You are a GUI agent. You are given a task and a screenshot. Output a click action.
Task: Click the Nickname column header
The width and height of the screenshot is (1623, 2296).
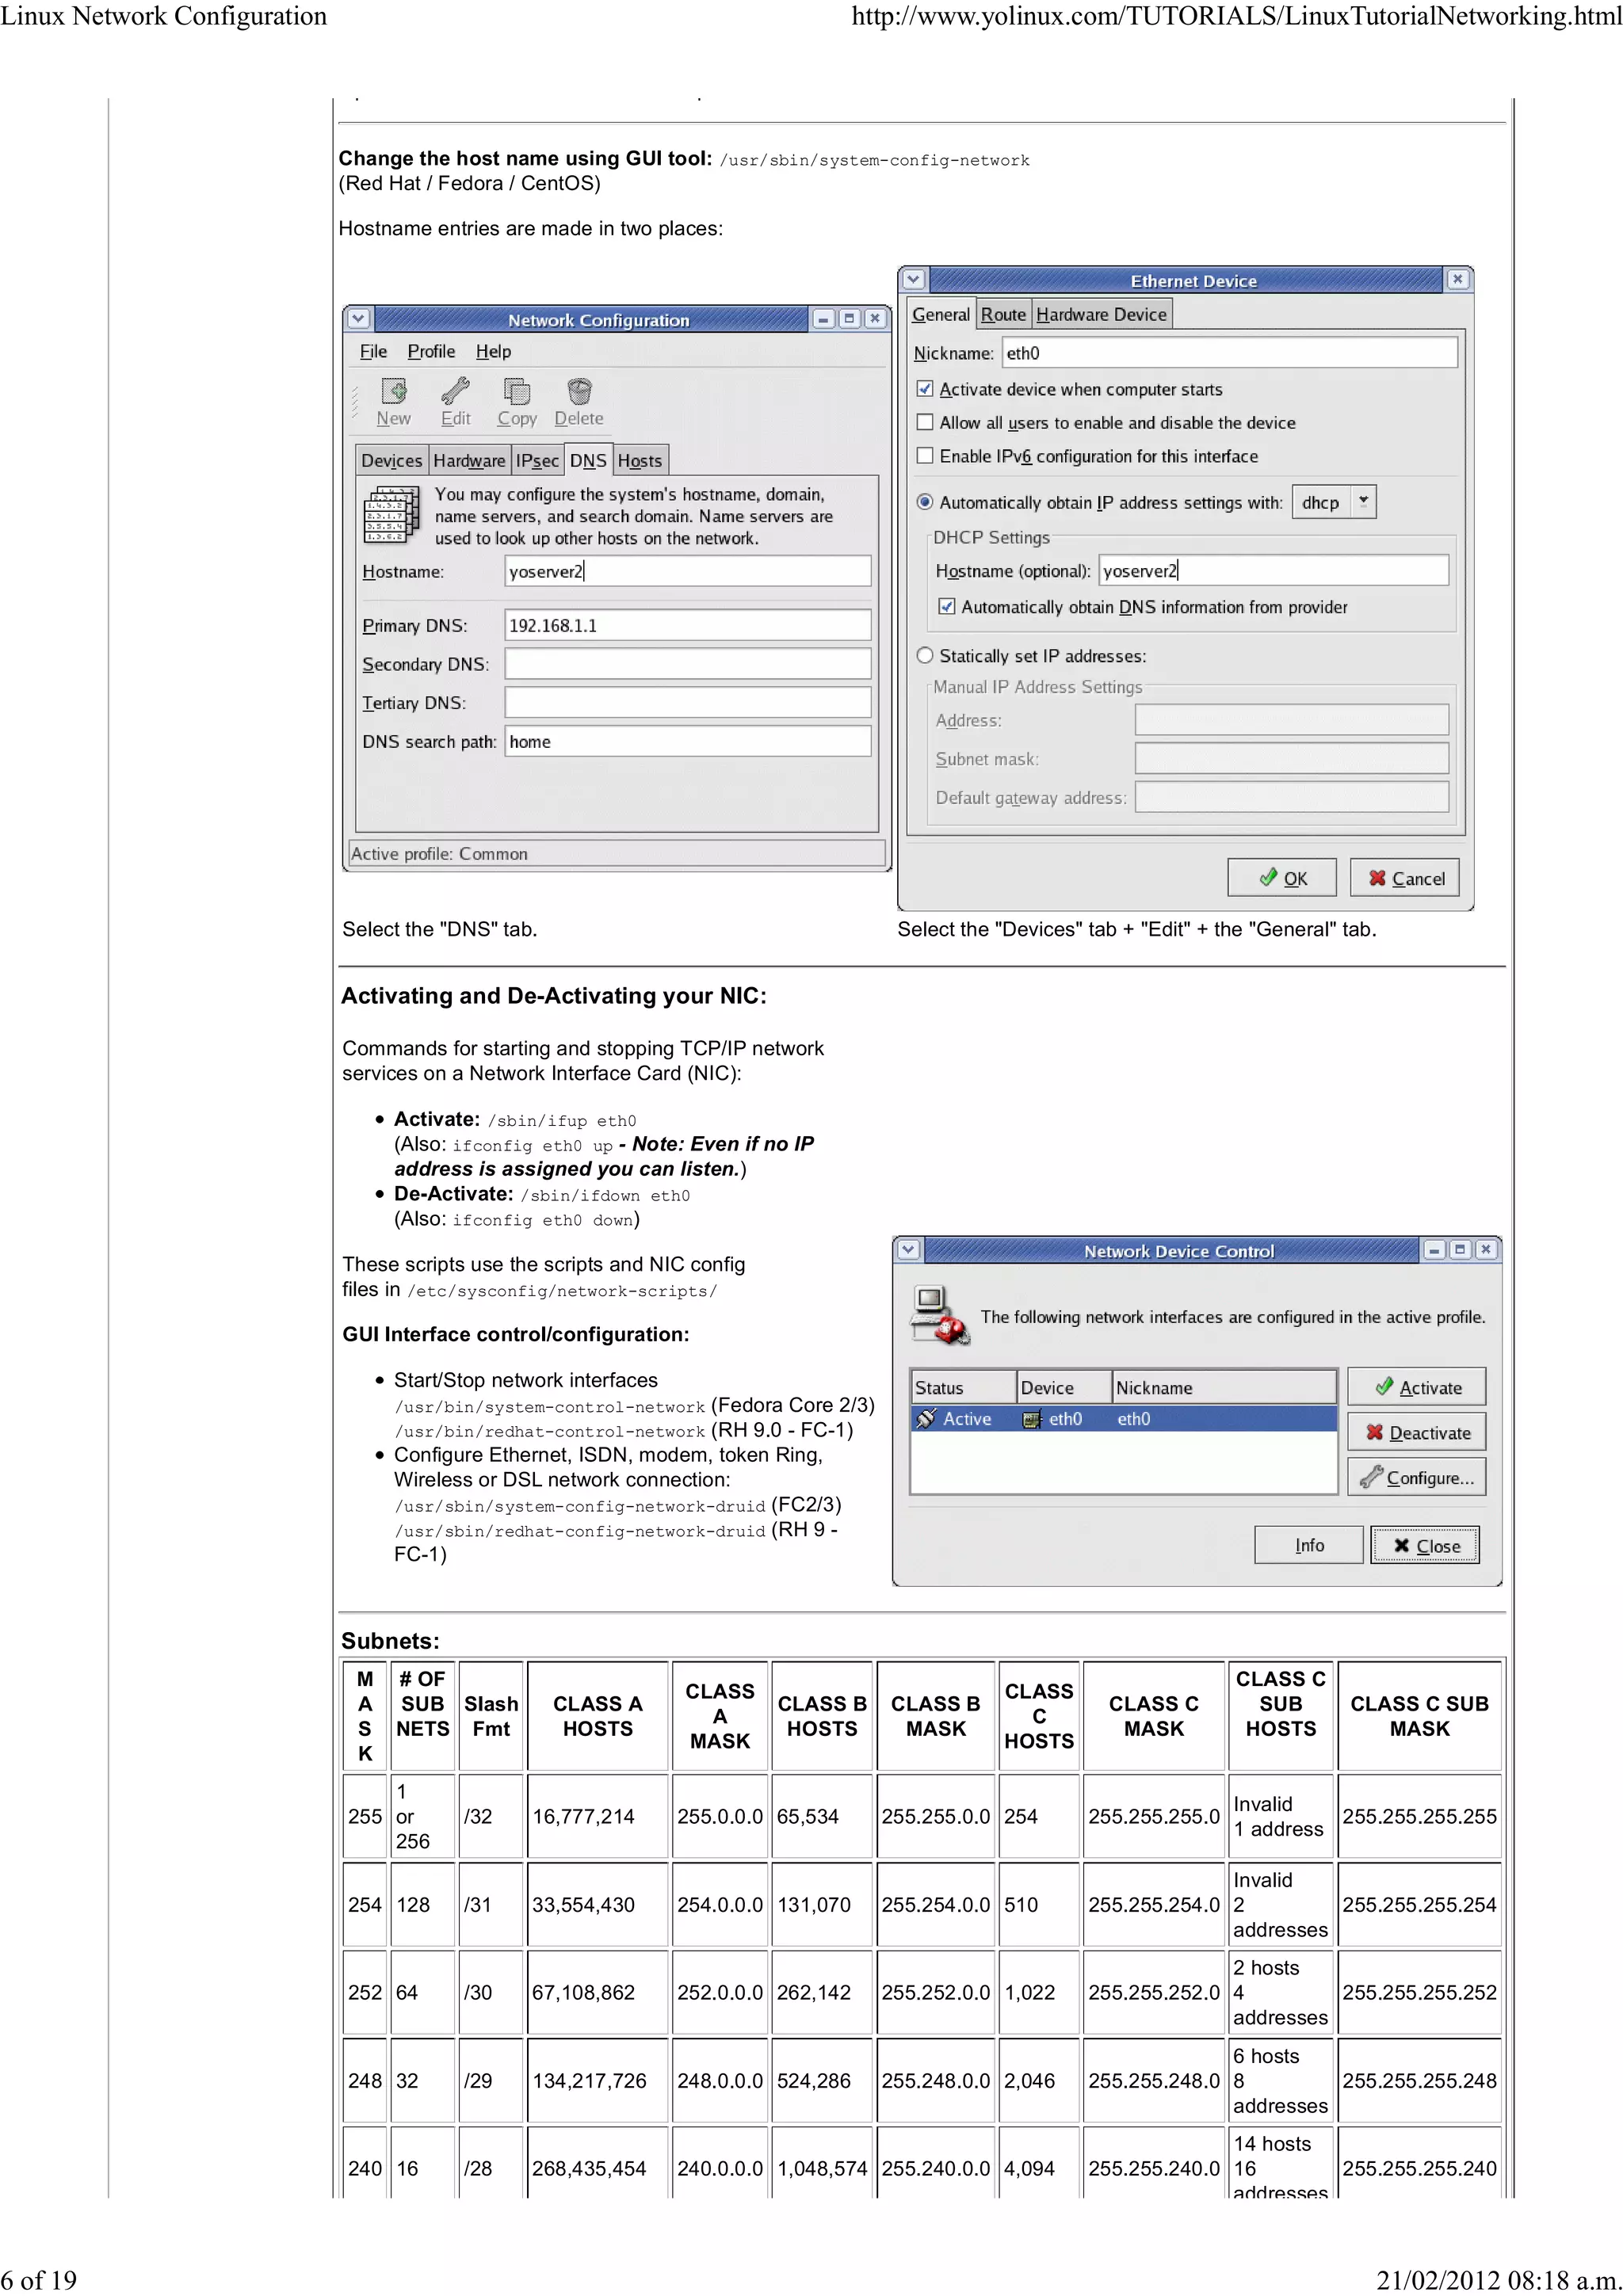1224,1387
